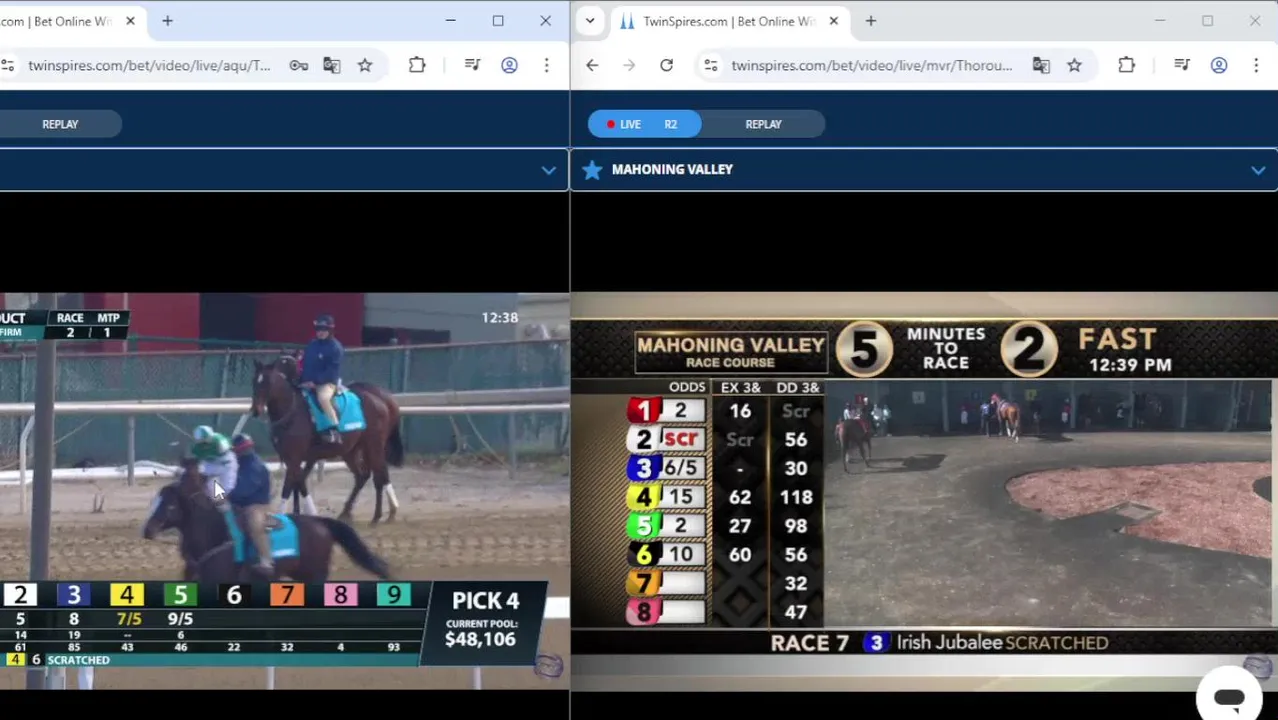Open Chrome menu in right window
The image size is (1278, 720).
[x=1255, y=65]
